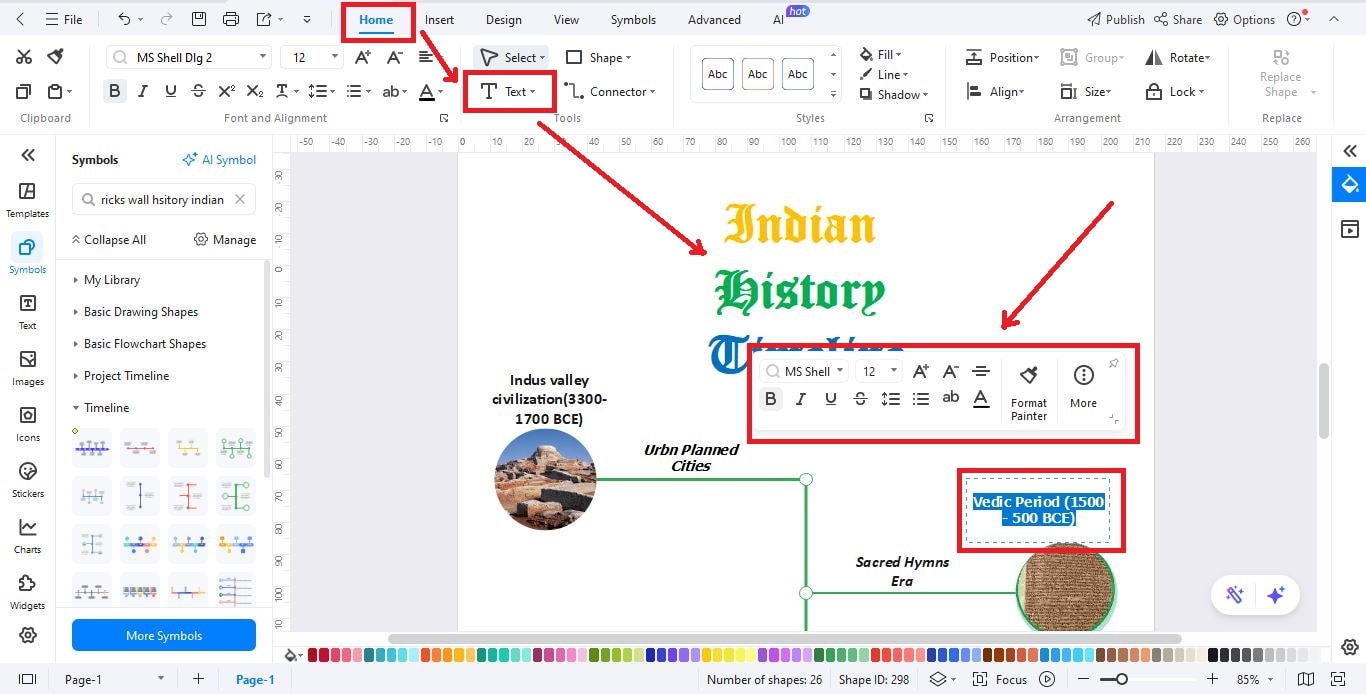Toggle bold on the floating text toolbar
Image resolution: width=1366 pixels, height=694 pixels.
[x=770, y=398]
